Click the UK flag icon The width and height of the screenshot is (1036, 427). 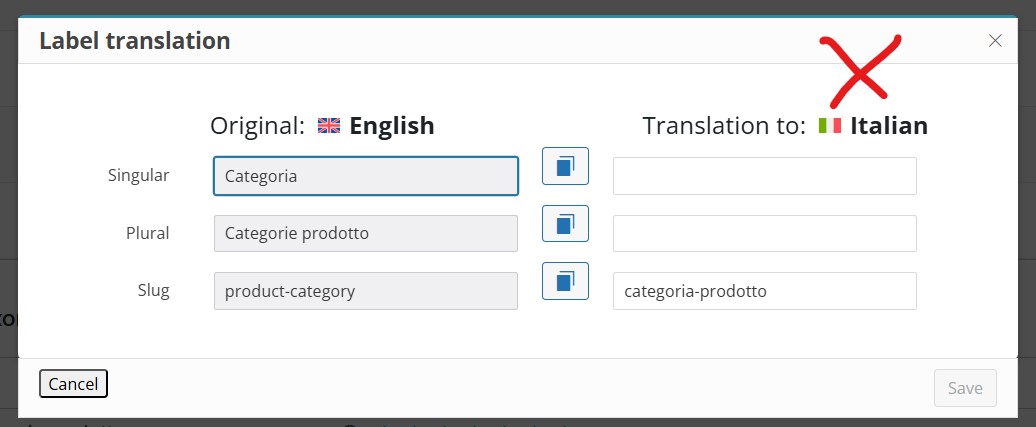(329, 126)
